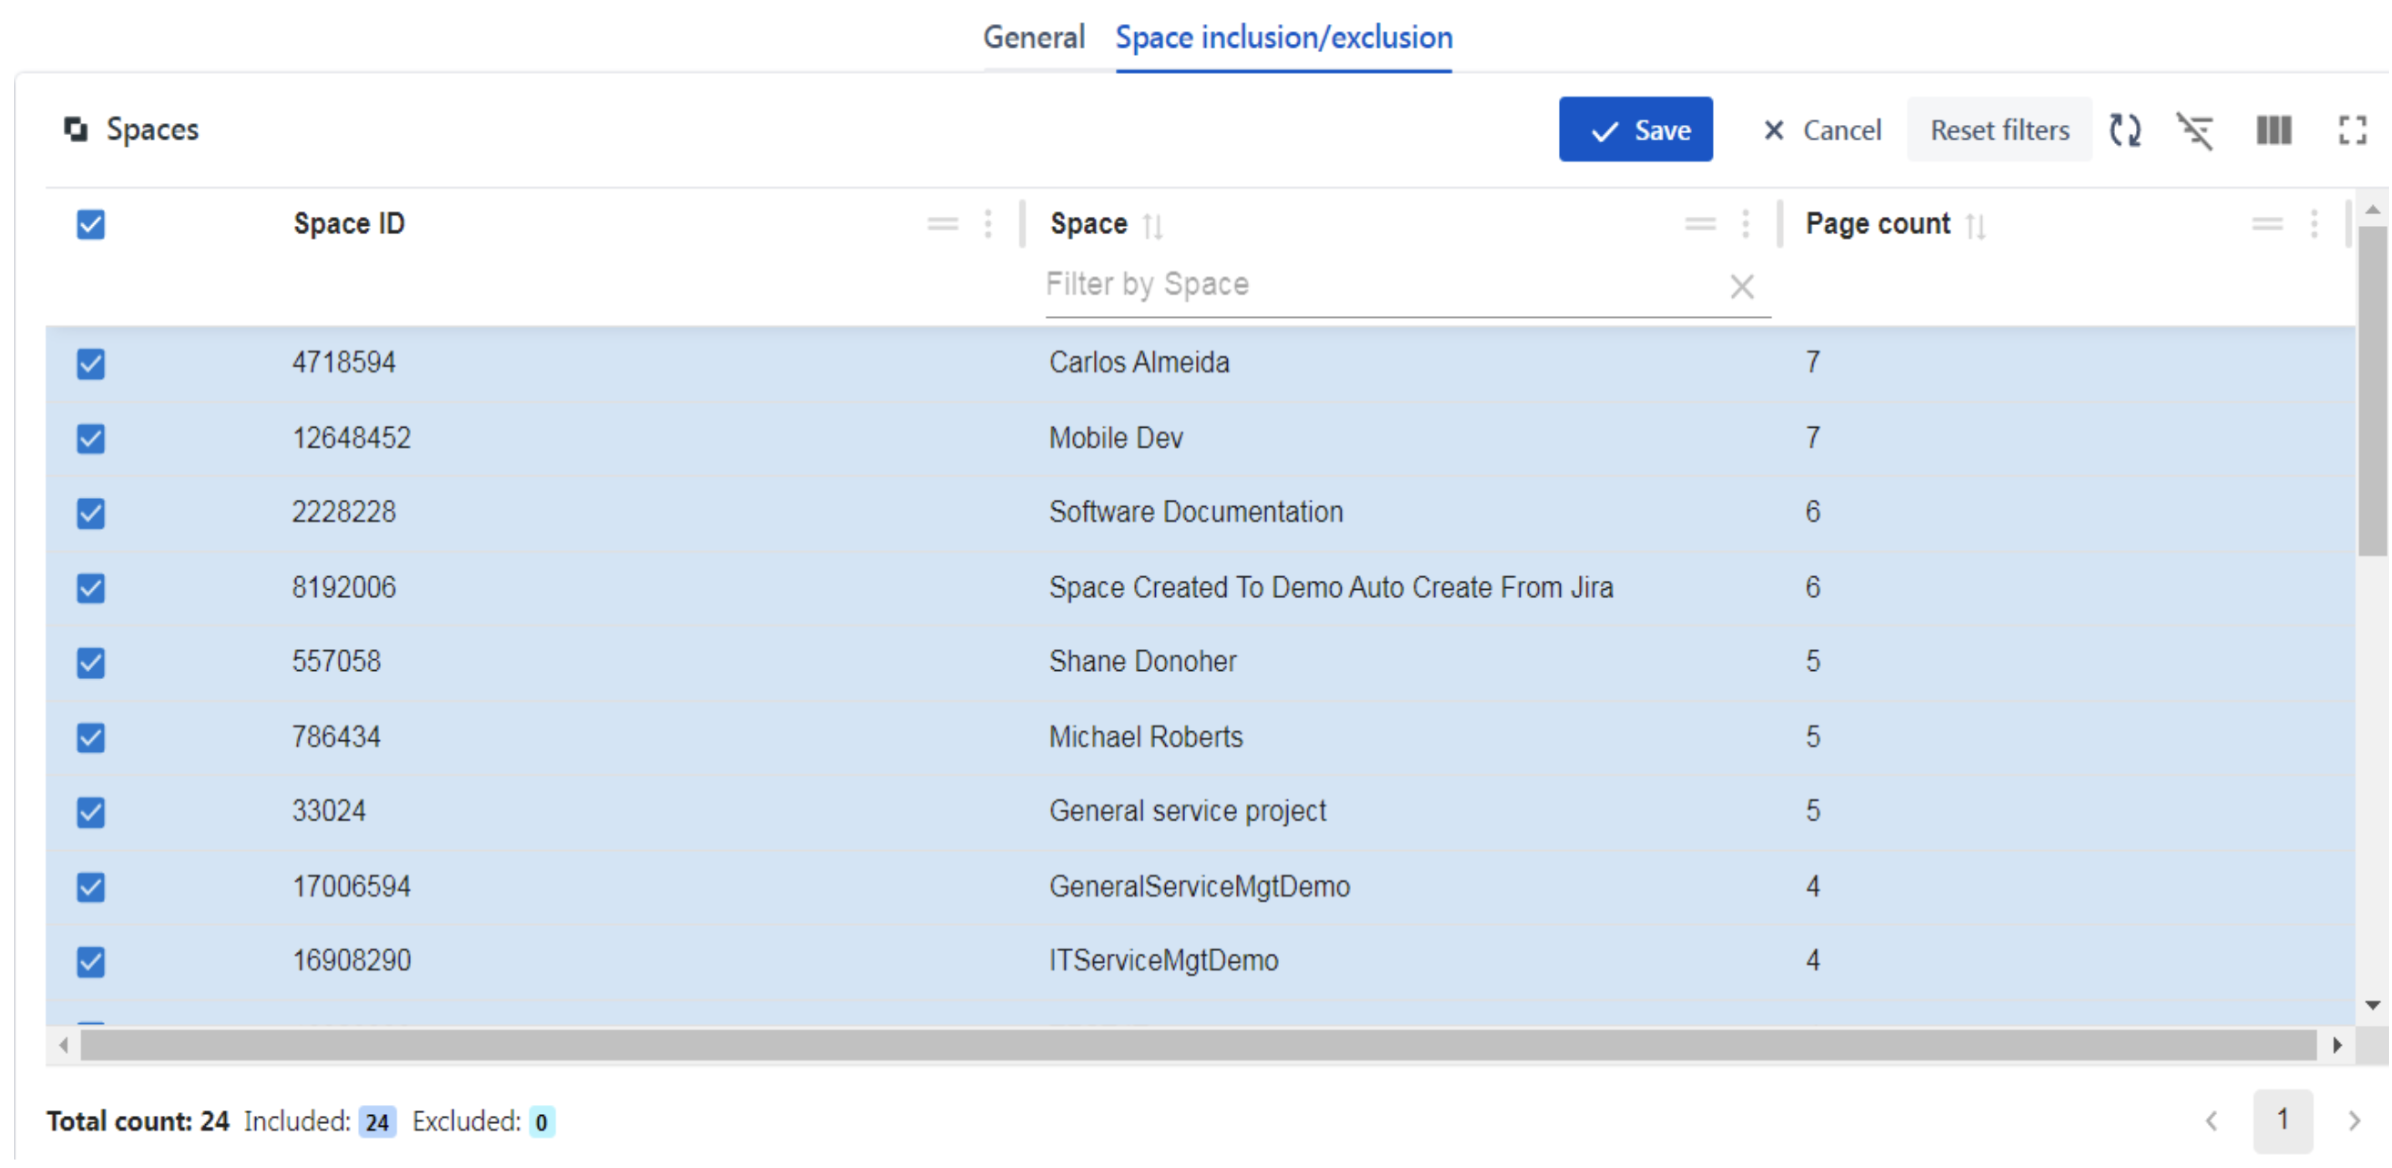
Task: Click Space Created To Demo Auto Create From Jira
Action: click(1331, 587)
